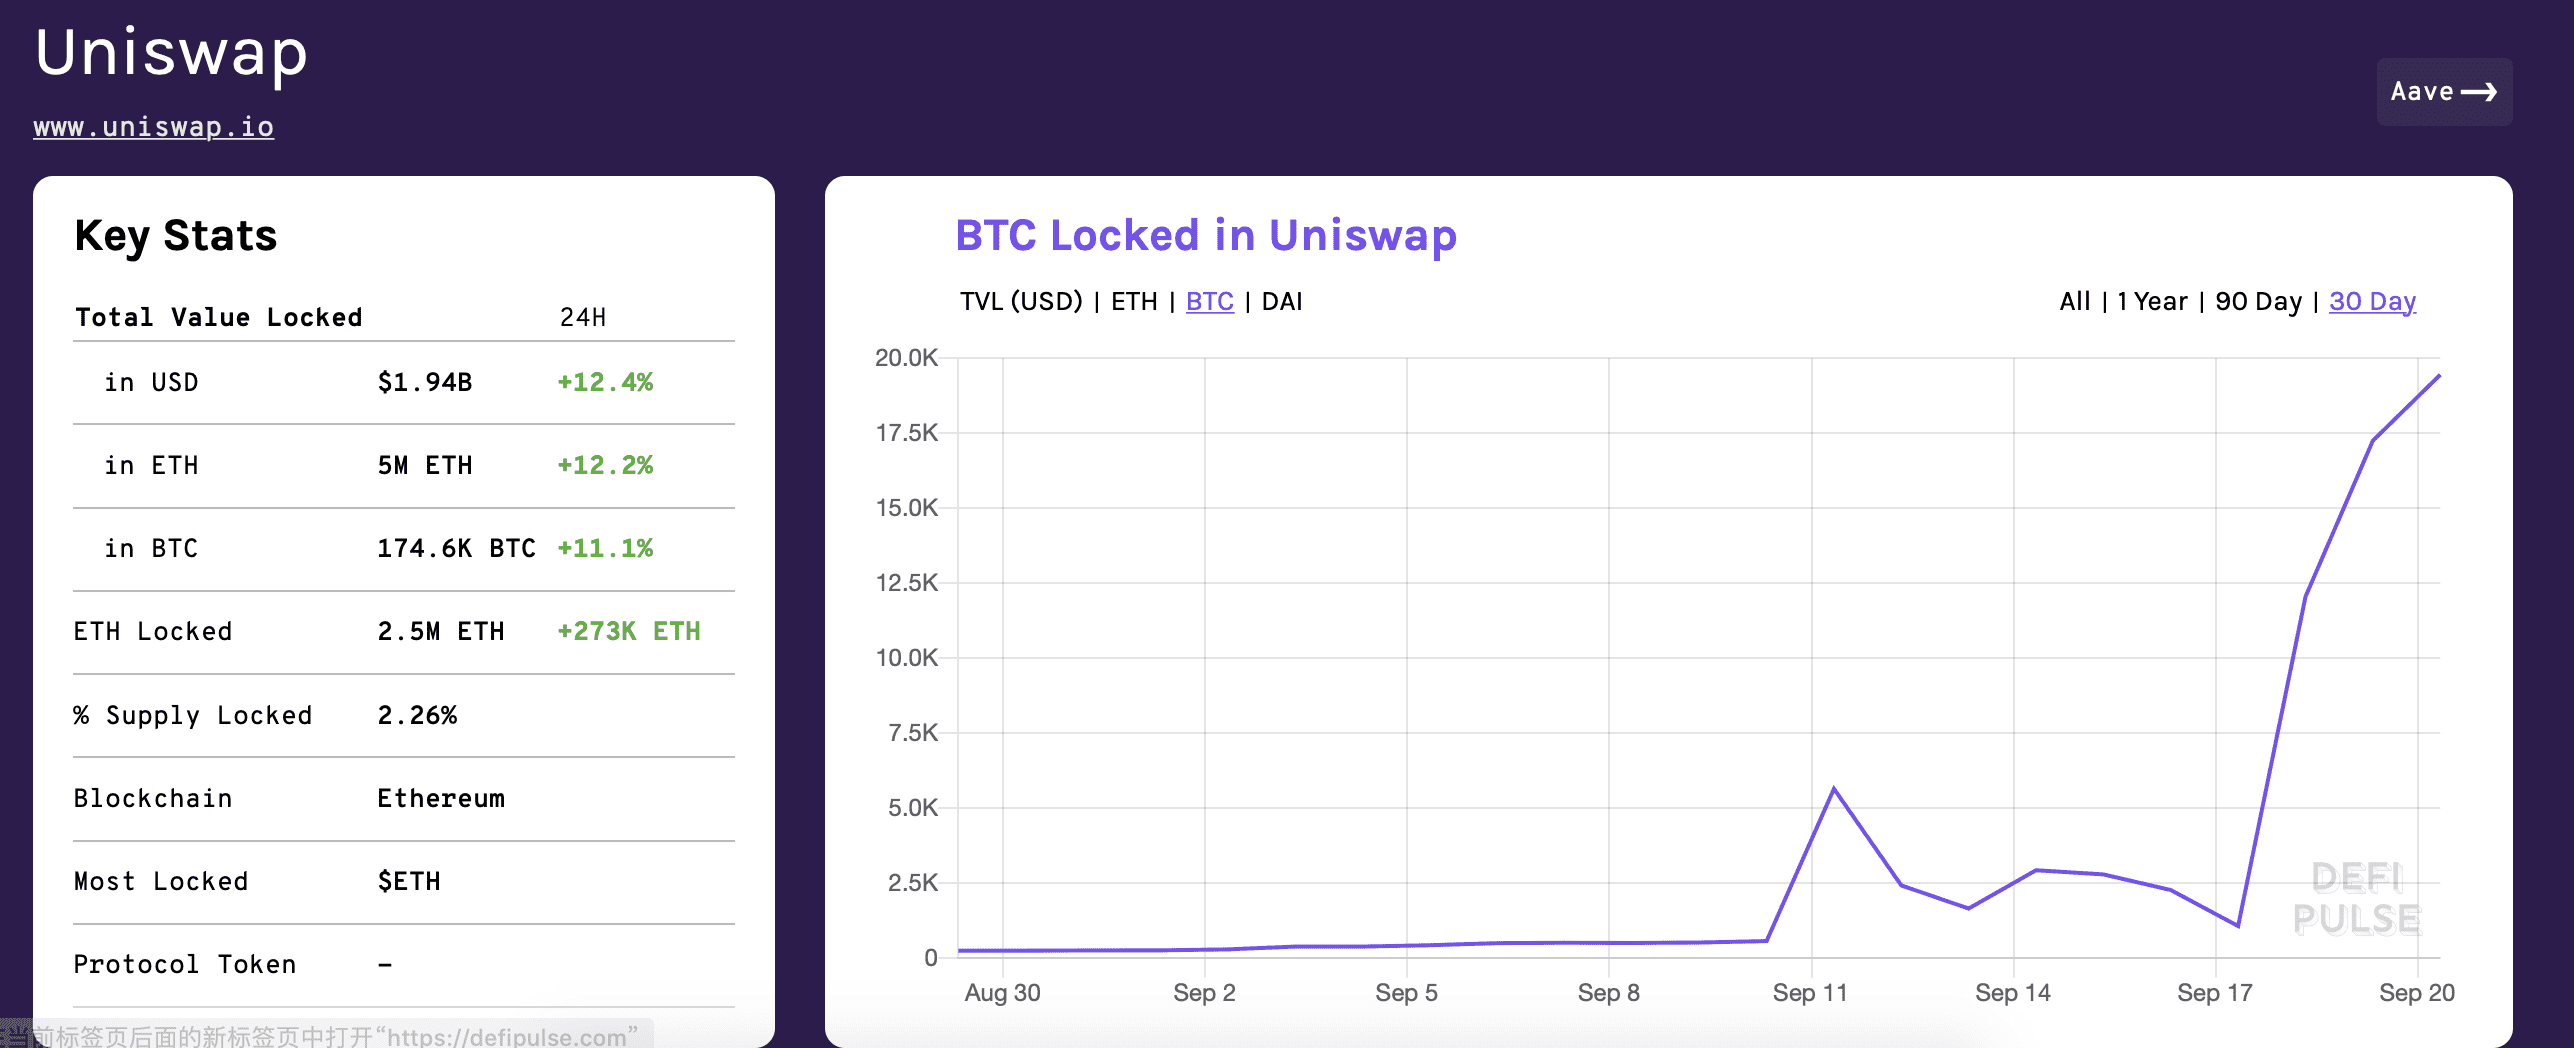
Task: Click the chart peak near Sep 11
Action: pos(1834,789)
